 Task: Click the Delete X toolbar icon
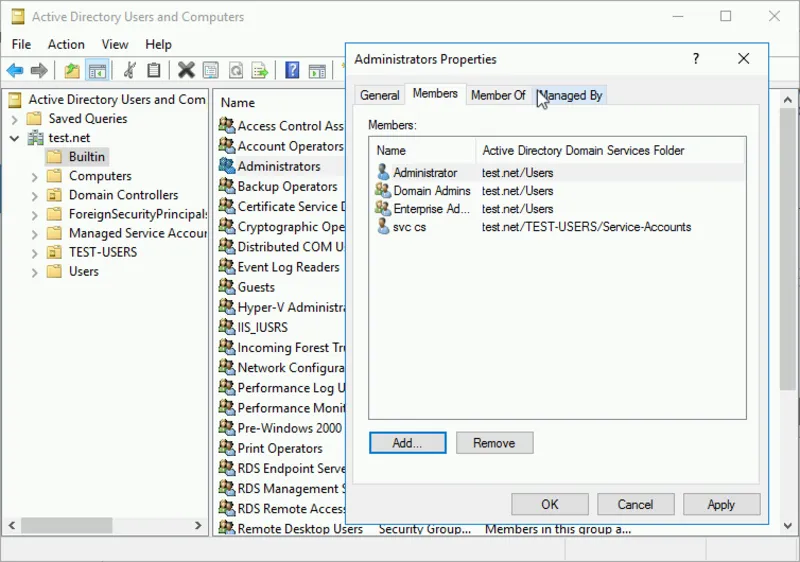[x=186, y=70]
